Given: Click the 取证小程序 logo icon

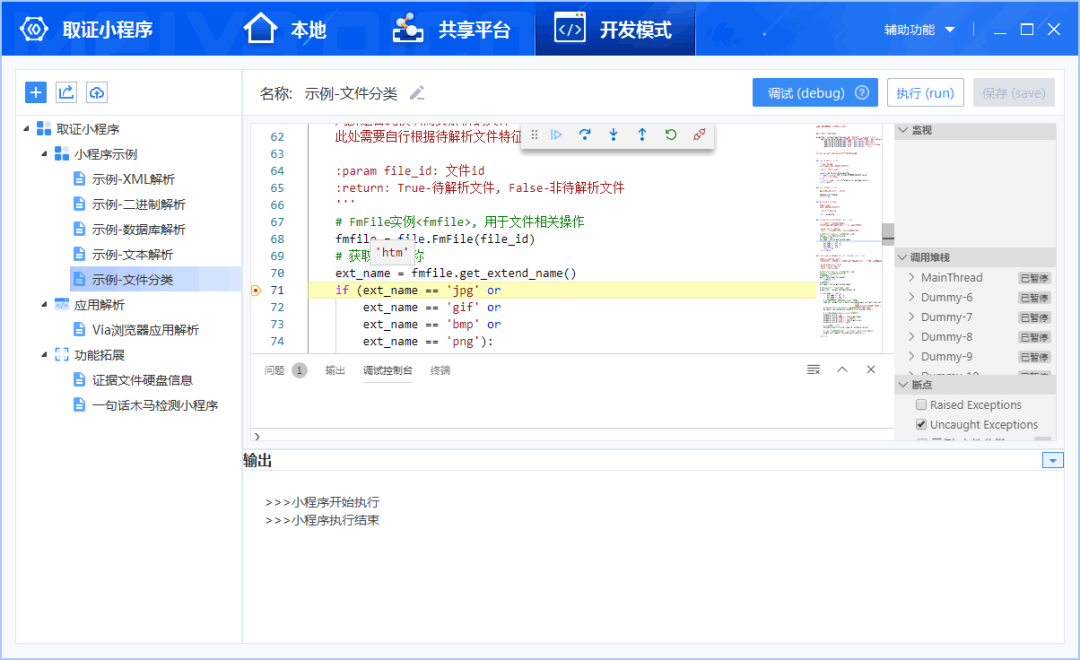Looking at the screenshot, I should 34,29.
